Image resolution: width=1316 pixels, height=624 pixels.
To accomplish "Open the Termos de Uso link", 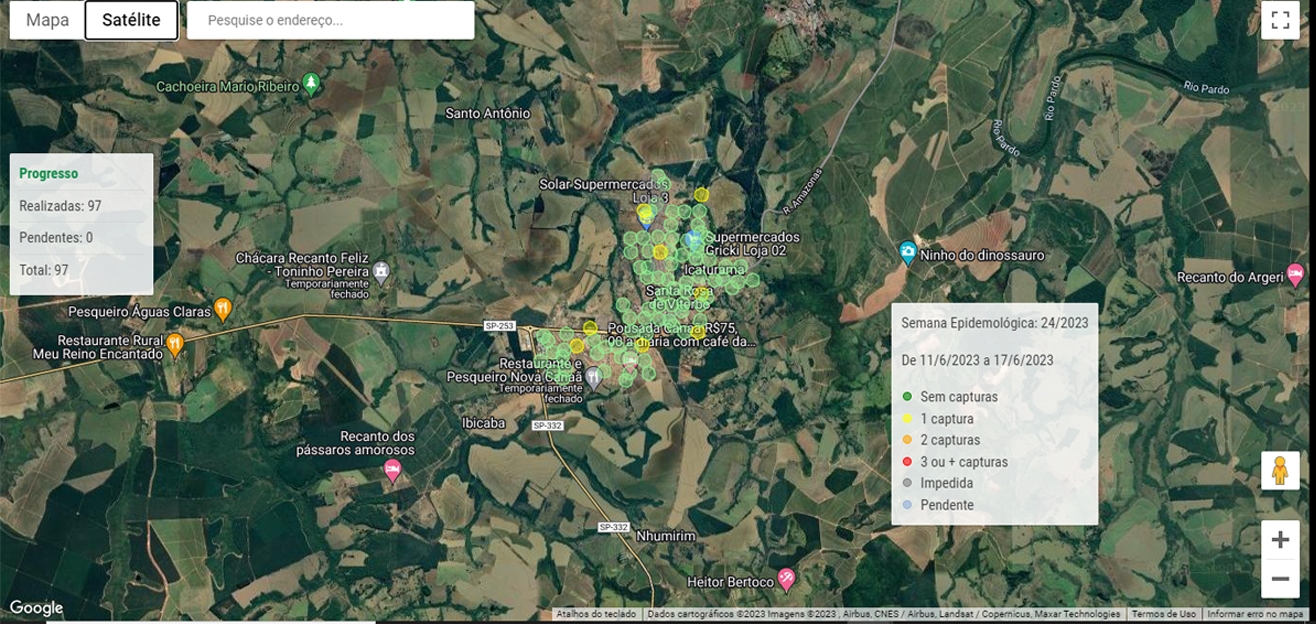I will click(1163, 614).
